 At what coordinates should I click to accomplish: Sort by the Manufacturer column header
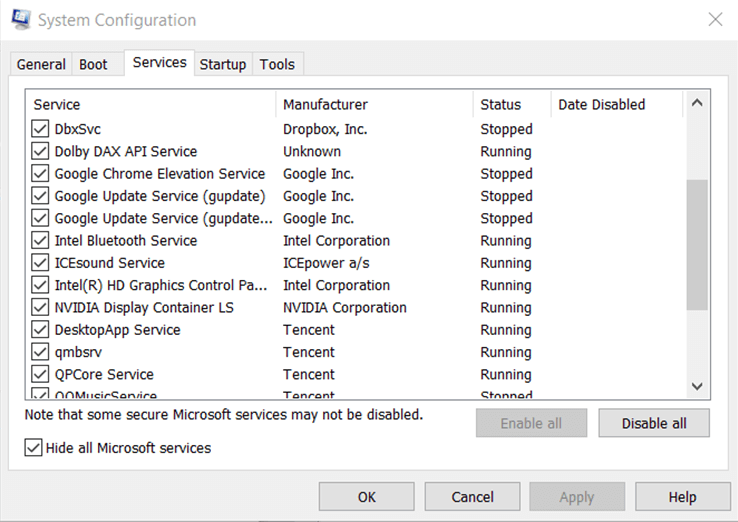coord(375,104)
